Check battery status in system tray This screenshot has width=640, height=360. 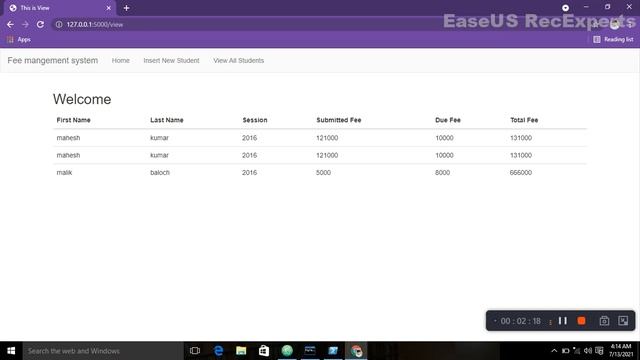click(x=565, y=351)
